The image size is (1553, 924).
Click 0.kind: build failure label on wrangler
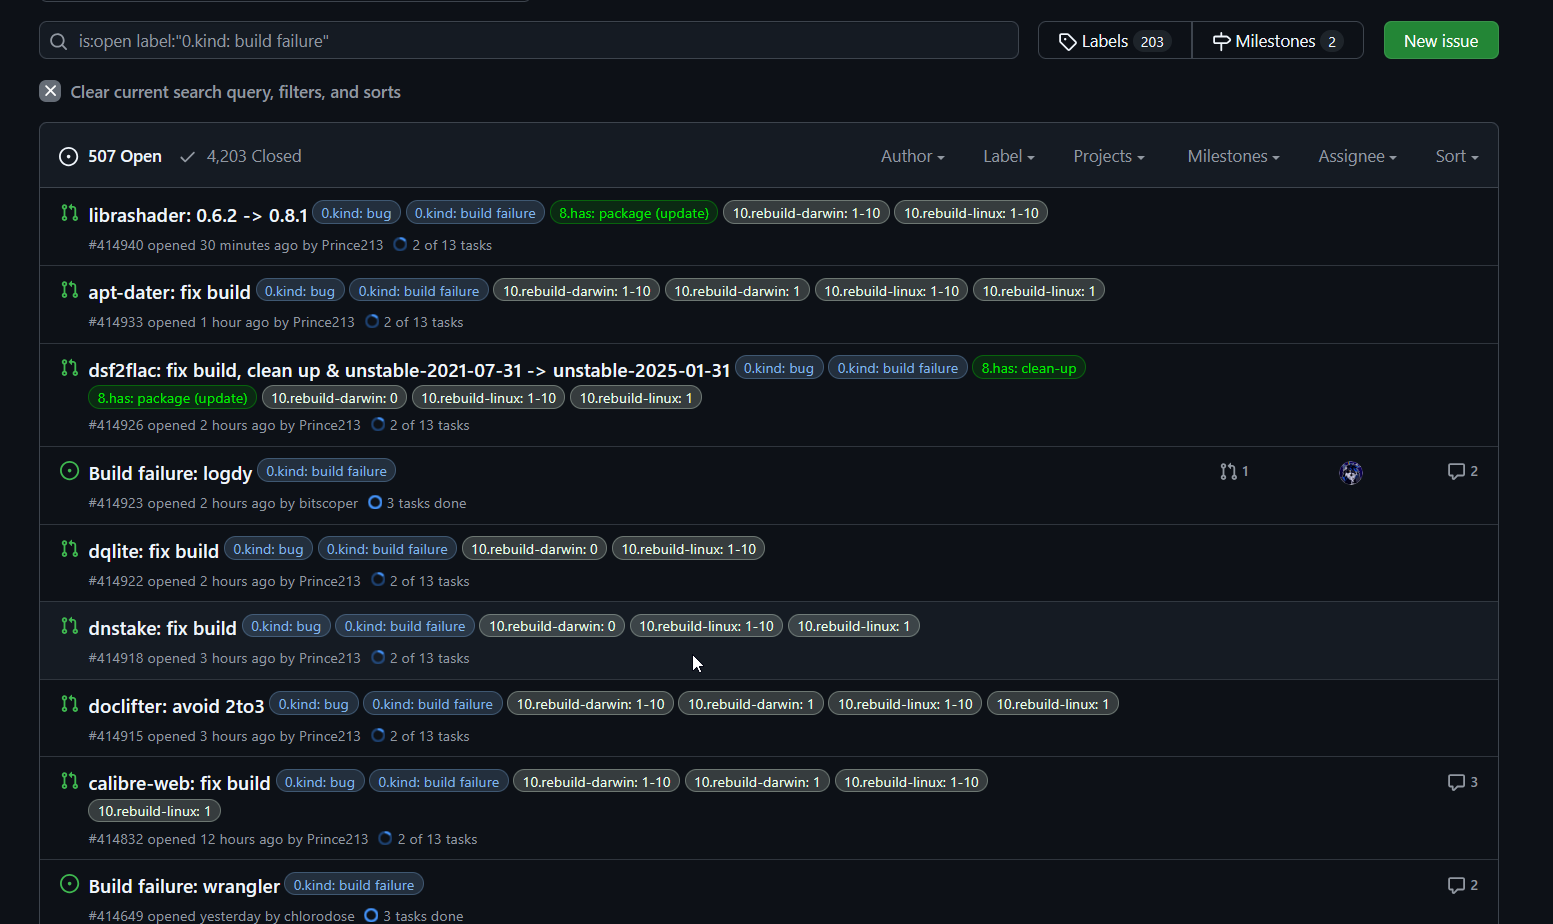click(354, 885)
